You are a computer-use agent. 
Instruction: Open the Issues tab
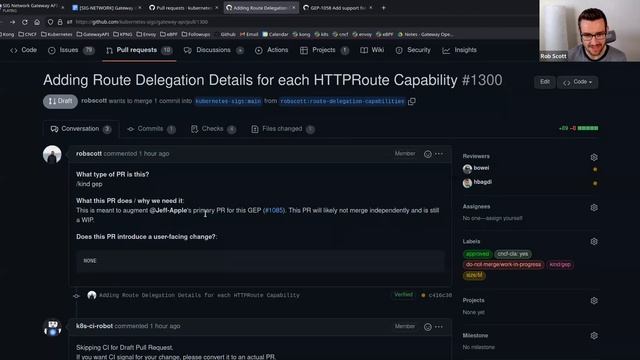tap(71, 50)
